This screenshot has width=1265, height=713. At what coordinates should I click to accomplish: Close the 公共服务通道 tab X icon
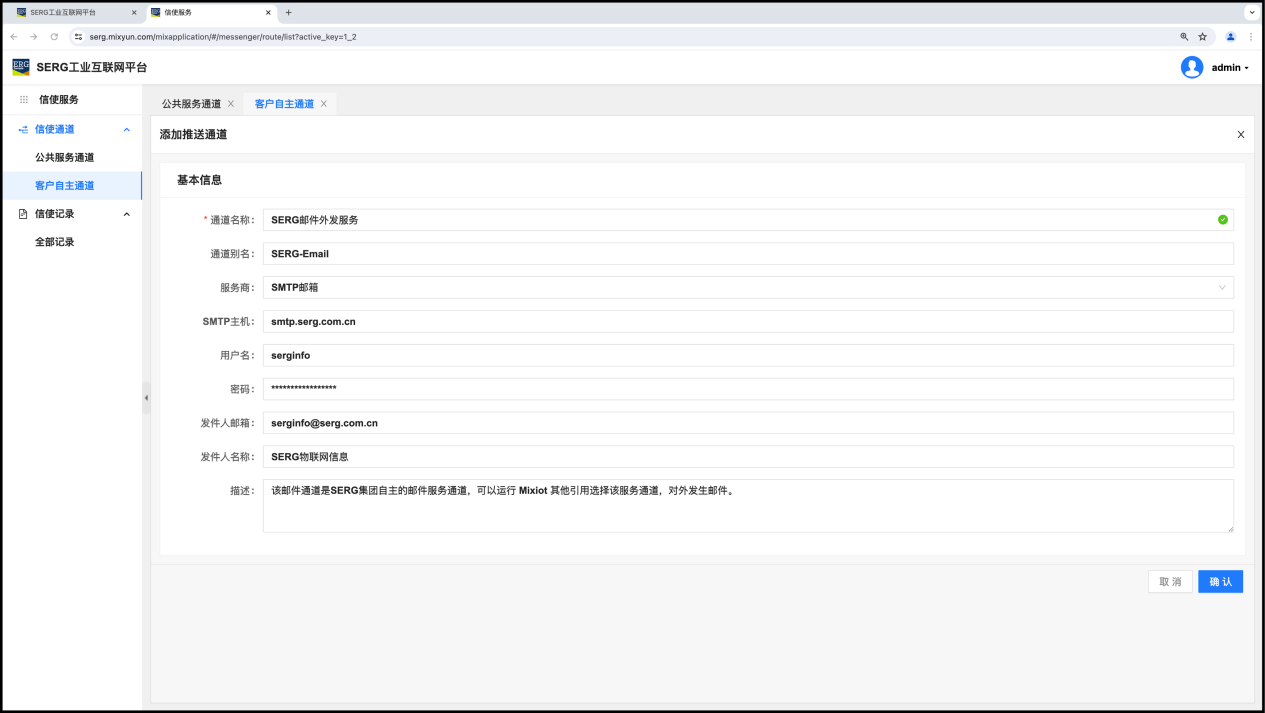click(231, 104)
